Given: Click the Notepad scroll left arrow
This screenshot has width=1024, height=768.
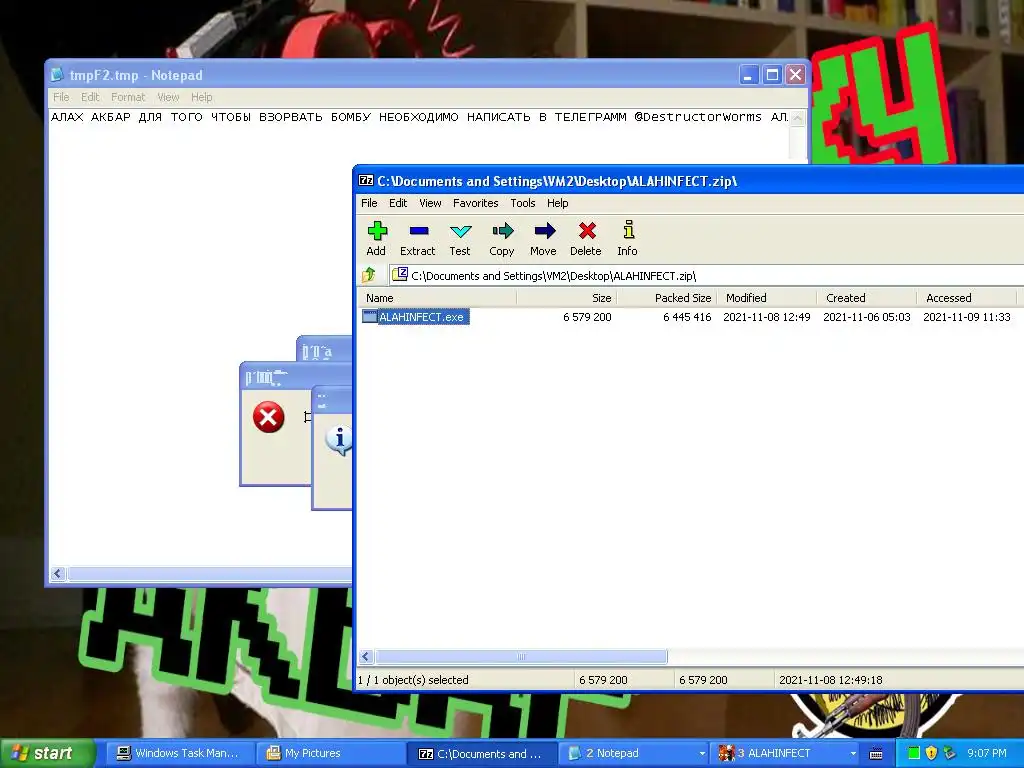Looking at the screenshot, I should coord(57,573).
